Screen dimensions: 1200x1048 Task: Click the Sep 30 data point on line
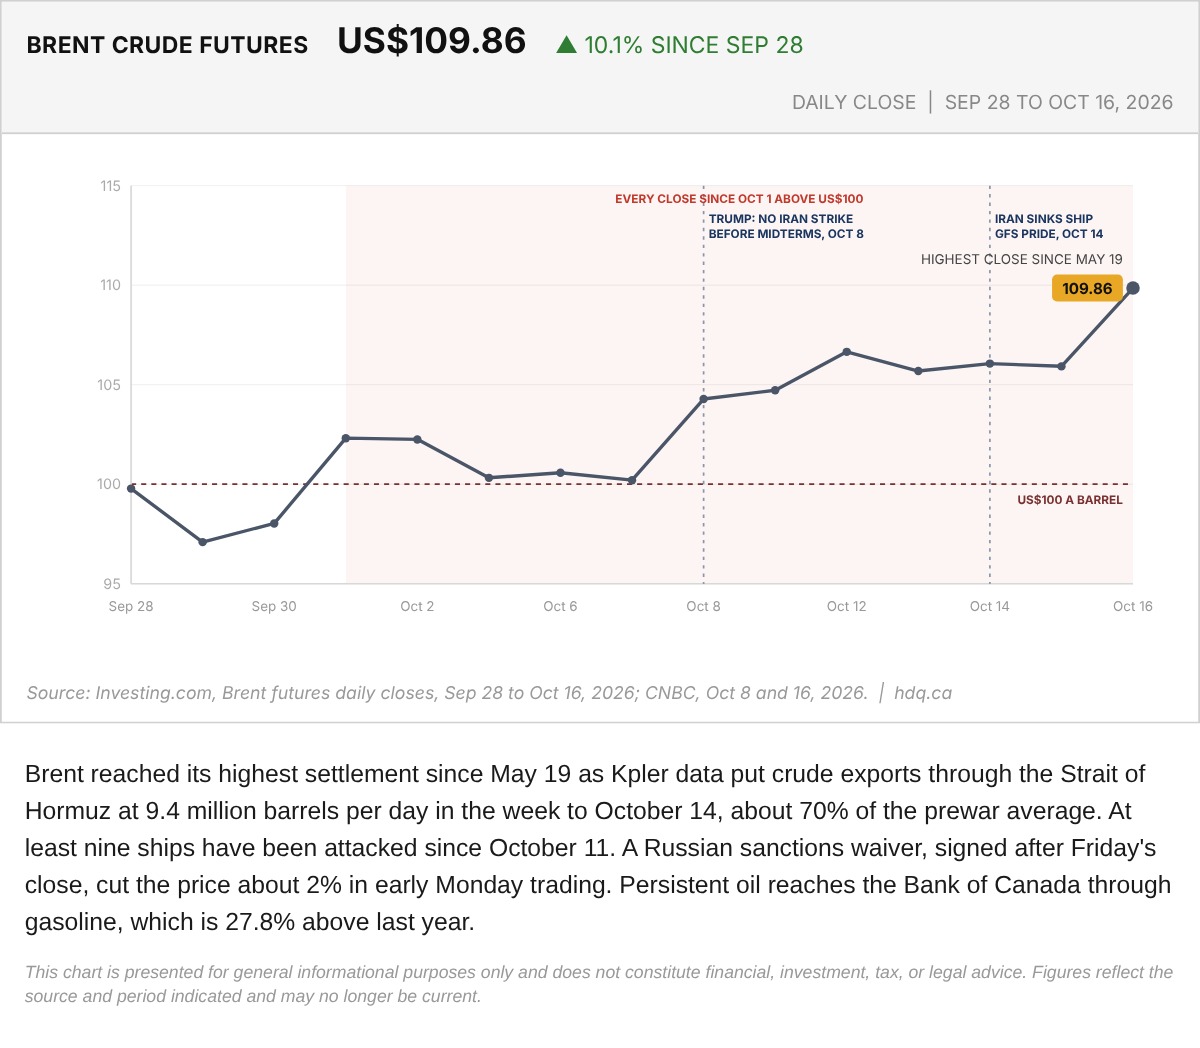coord(274,523)
